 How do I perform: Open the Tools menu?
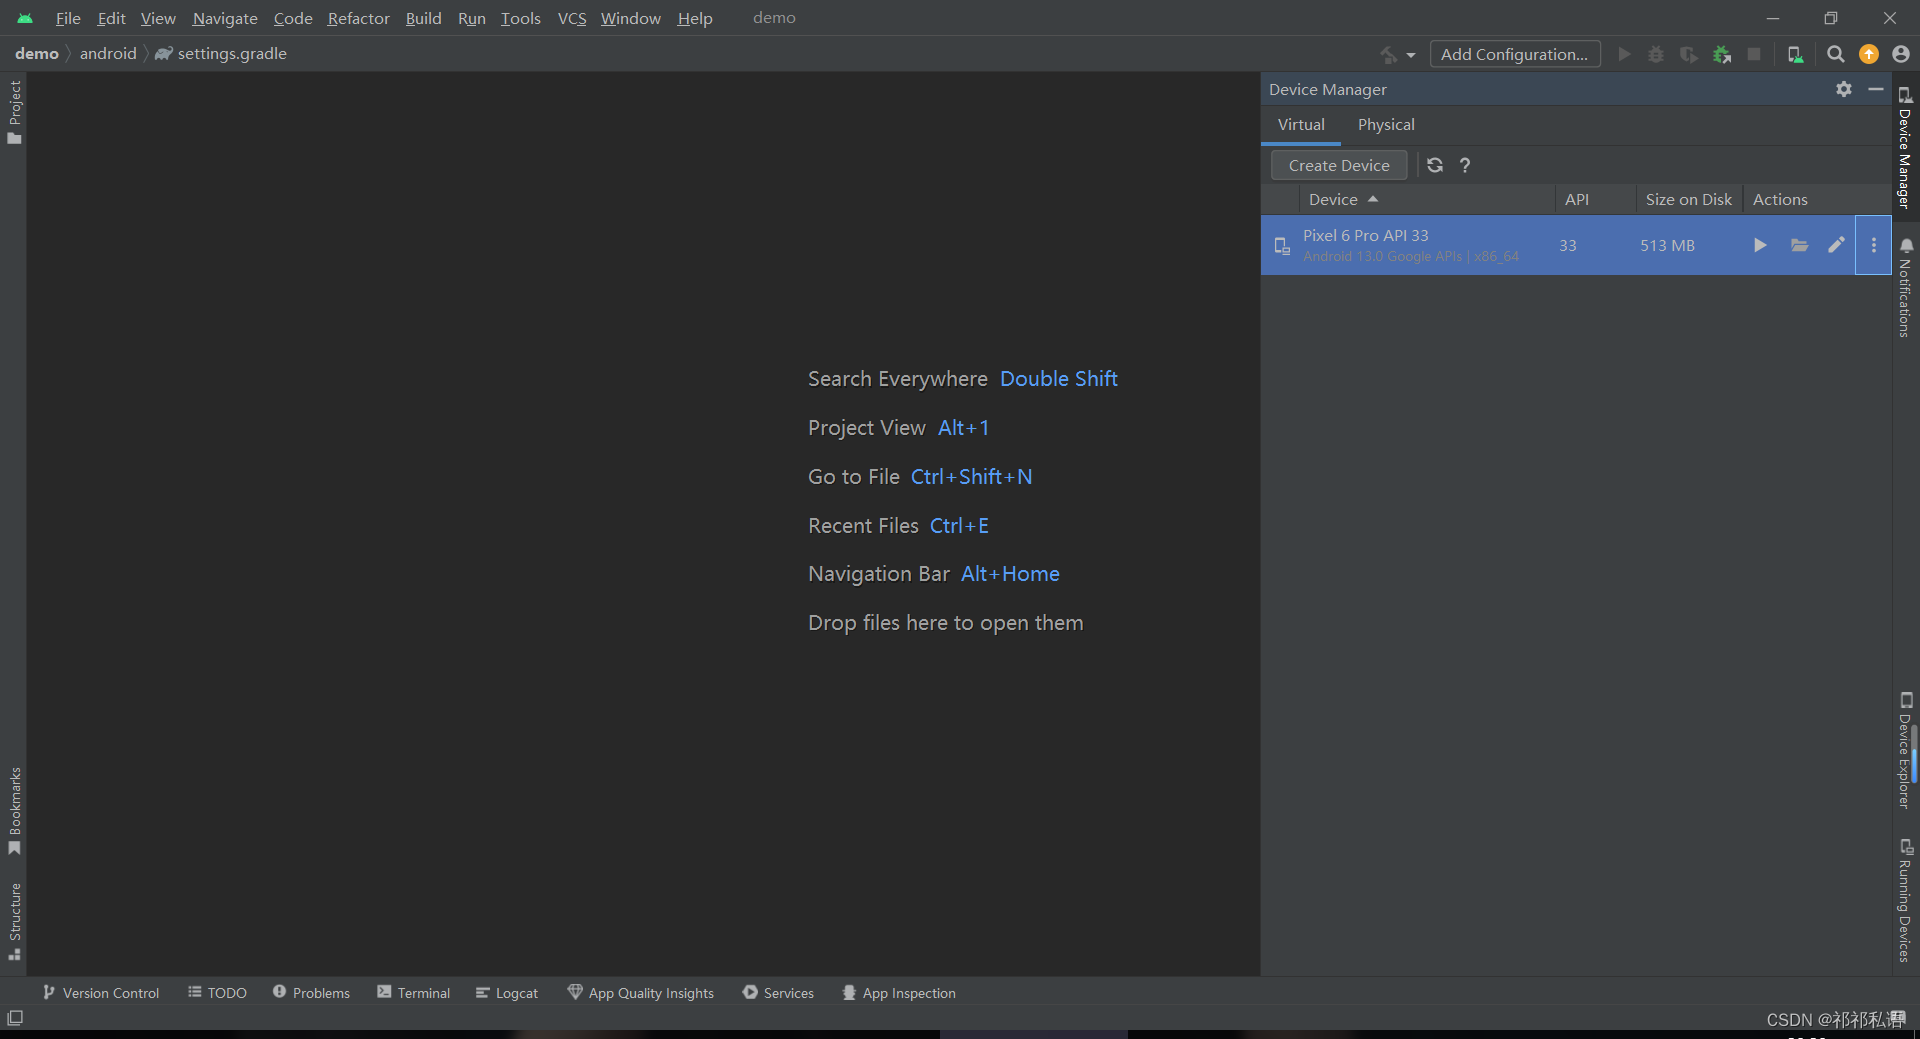520,18
